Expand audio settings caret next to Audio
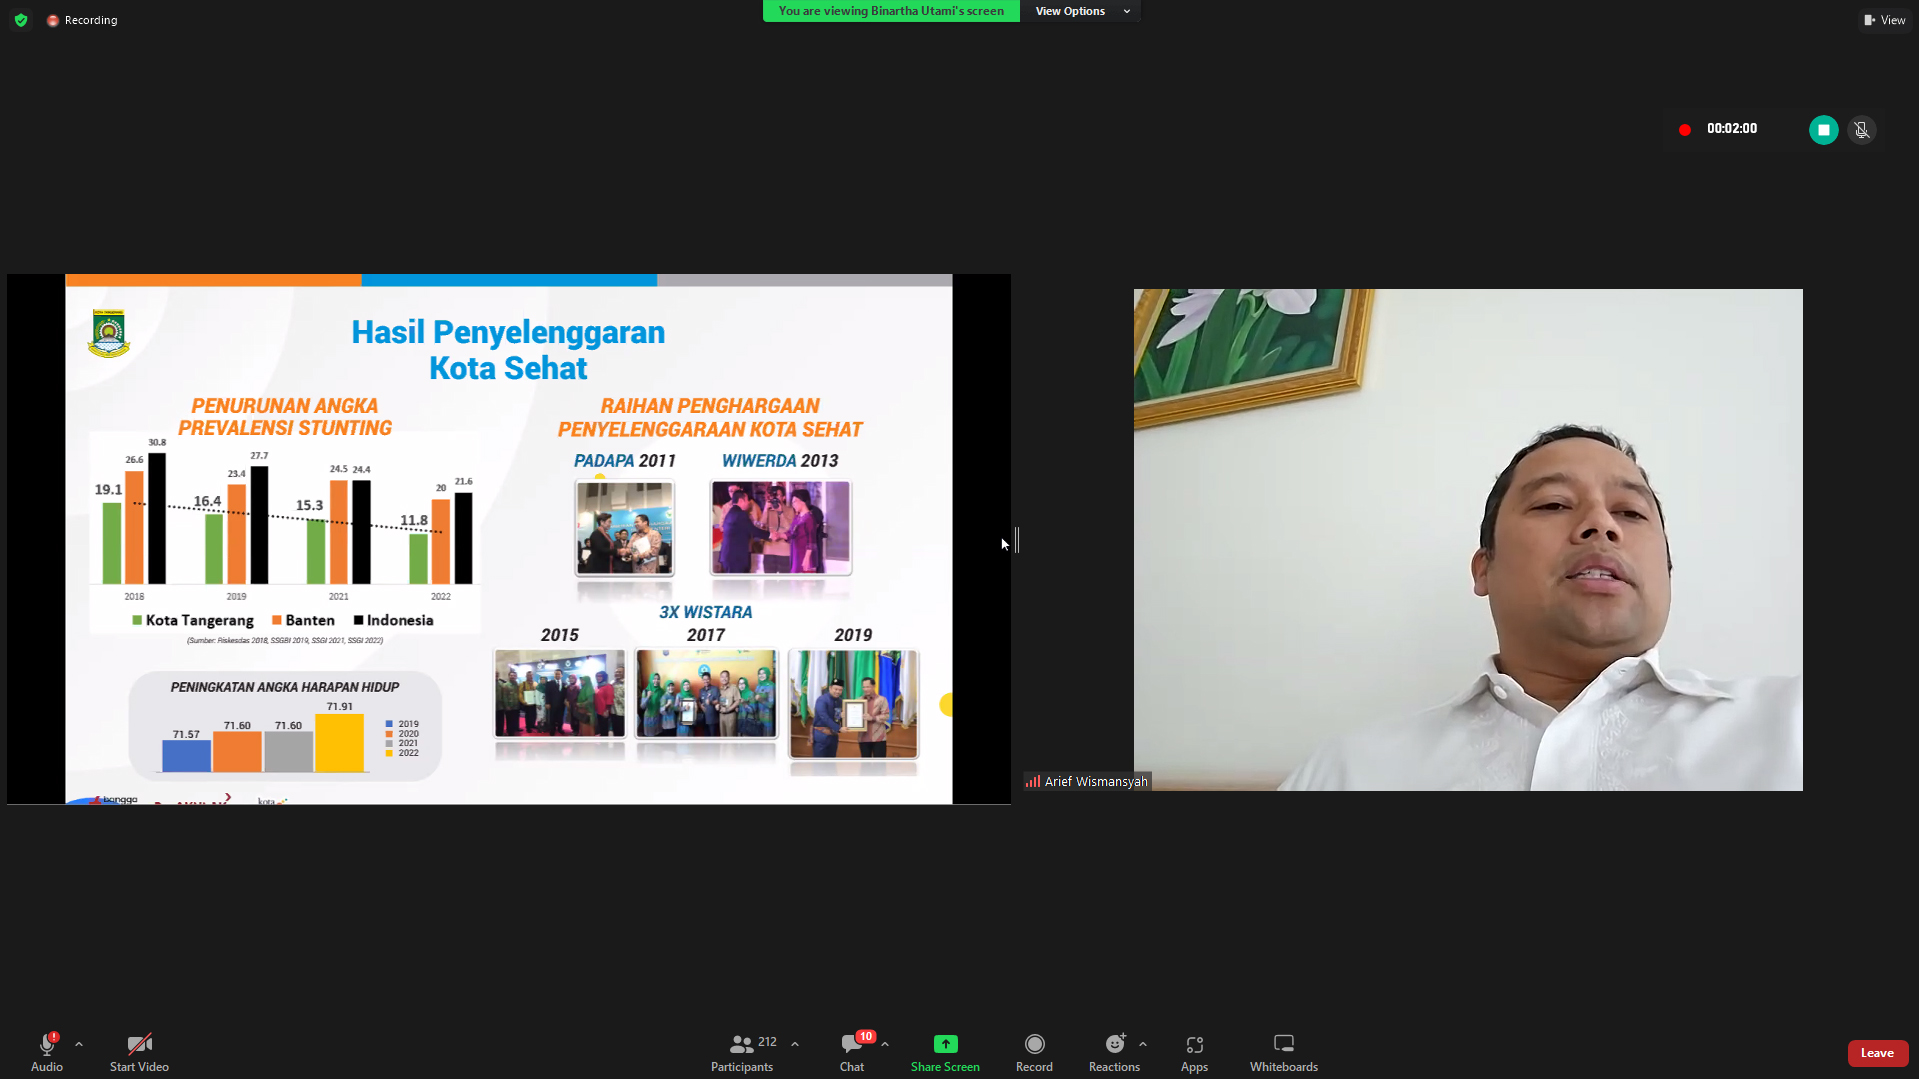 79,1044
